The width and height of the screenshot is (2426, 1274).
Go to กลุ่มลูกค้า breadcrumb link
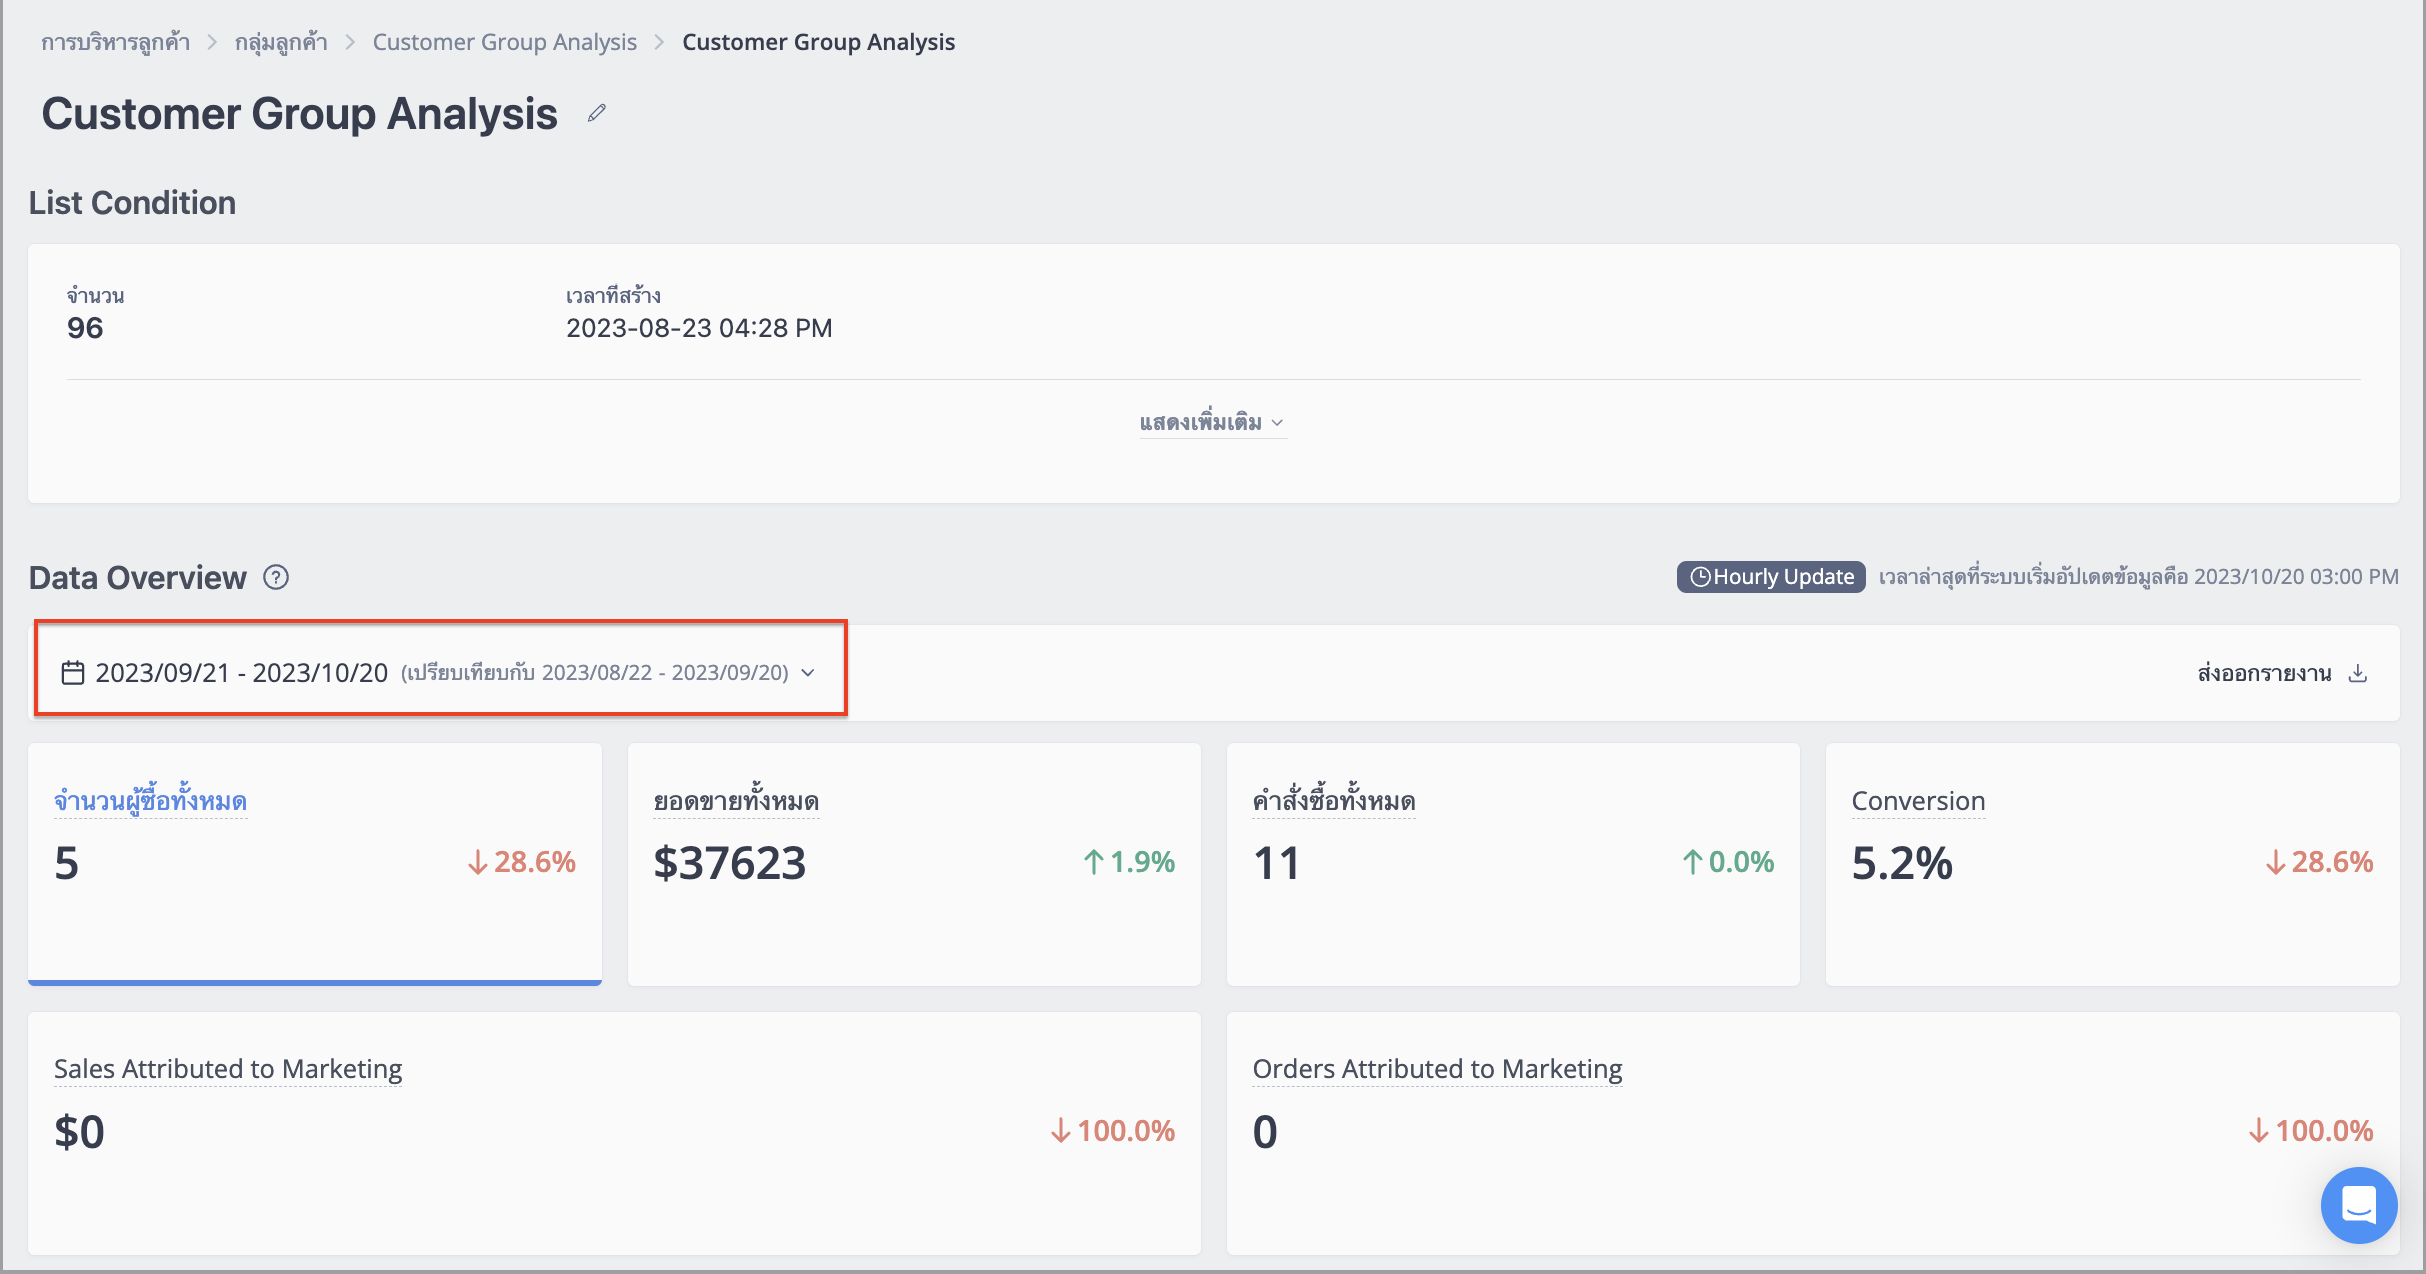281,42
